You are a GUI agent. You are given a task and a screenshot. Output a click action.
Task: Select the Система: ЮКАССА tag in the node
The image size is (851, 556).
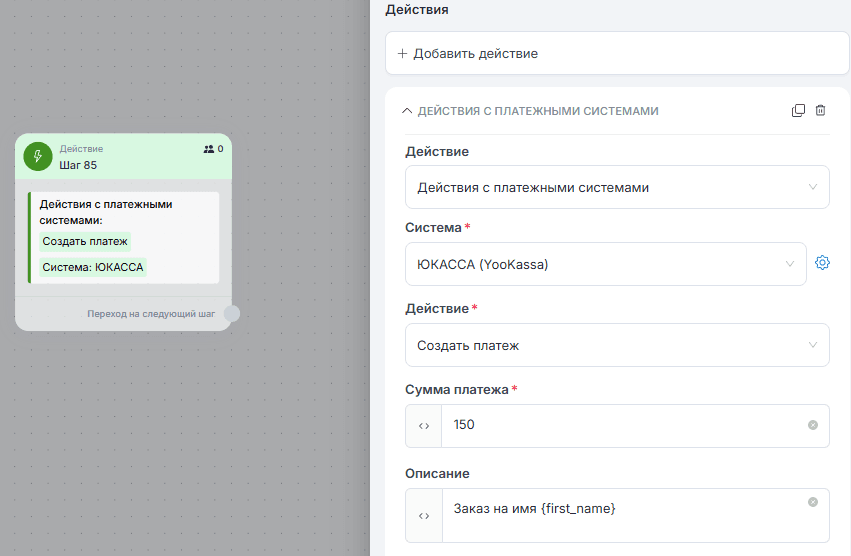click(93, 268)
